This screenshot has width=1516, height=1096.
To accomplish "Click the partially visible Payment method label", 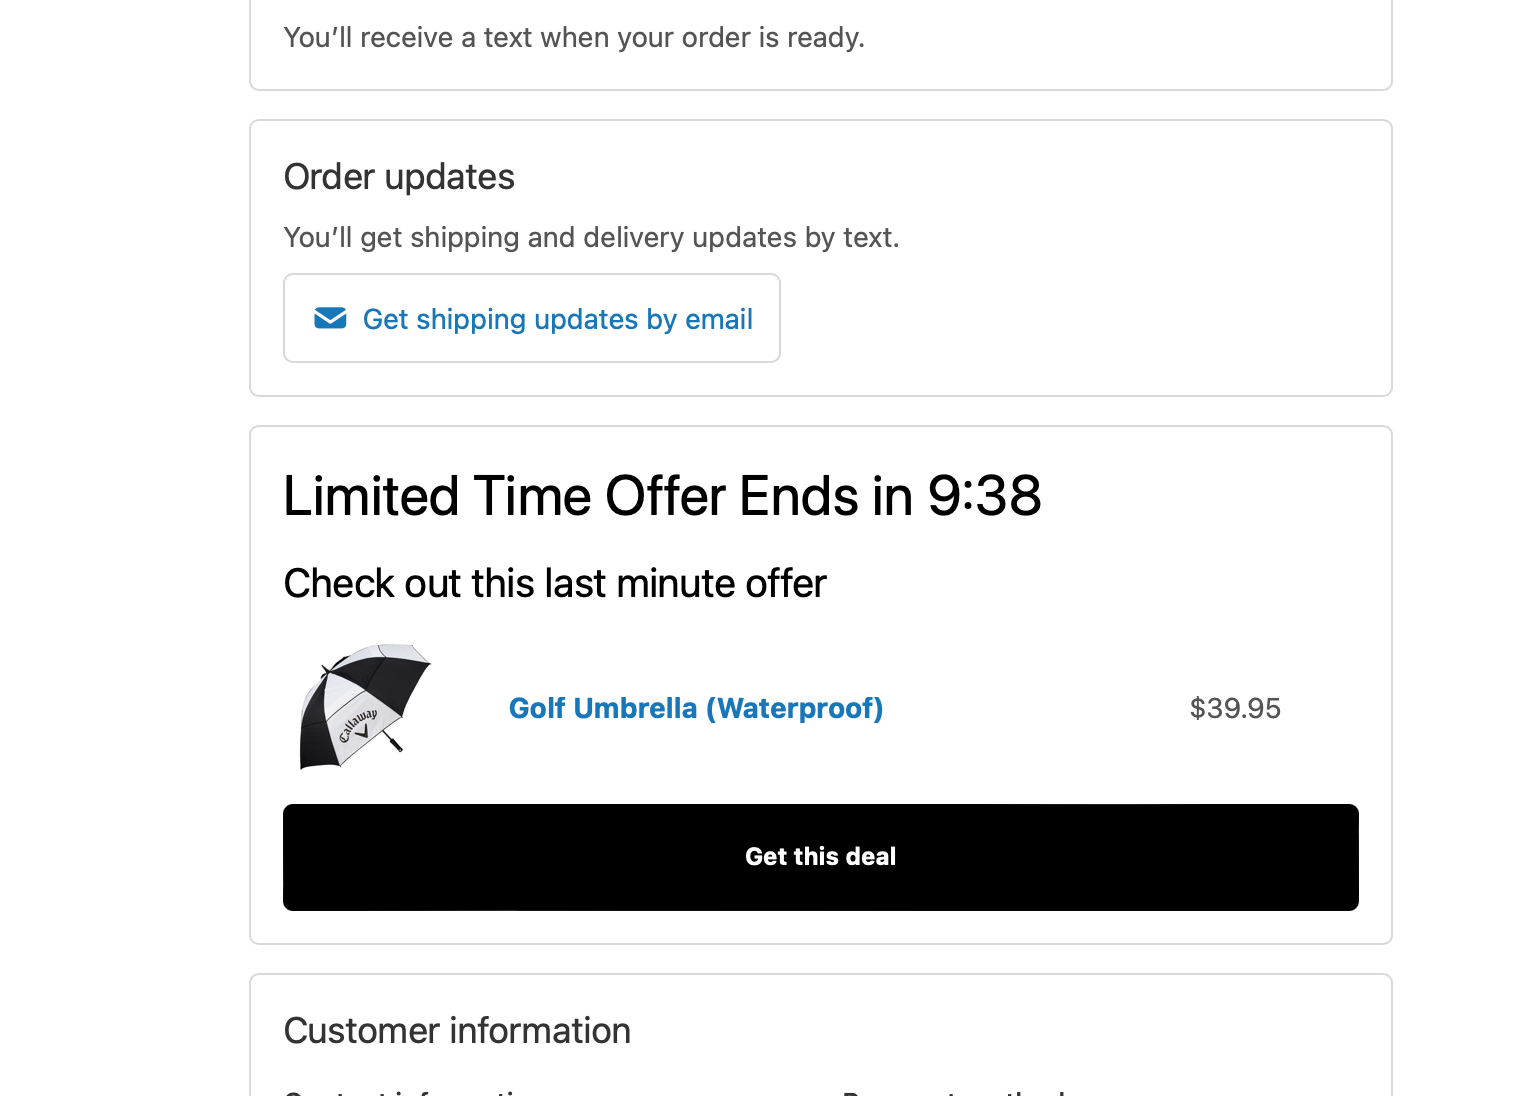I will coord(955,1093).
